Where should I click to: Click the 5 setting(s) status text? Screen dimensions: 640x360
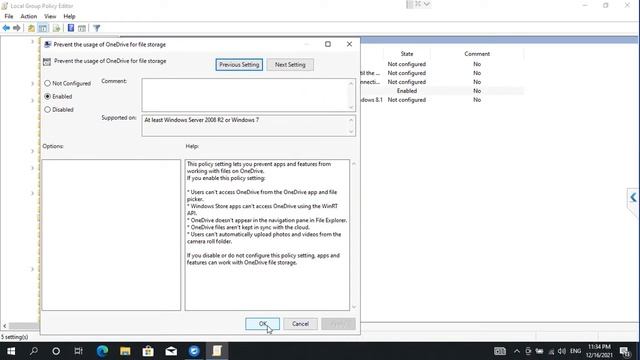(x=14, y=337)
